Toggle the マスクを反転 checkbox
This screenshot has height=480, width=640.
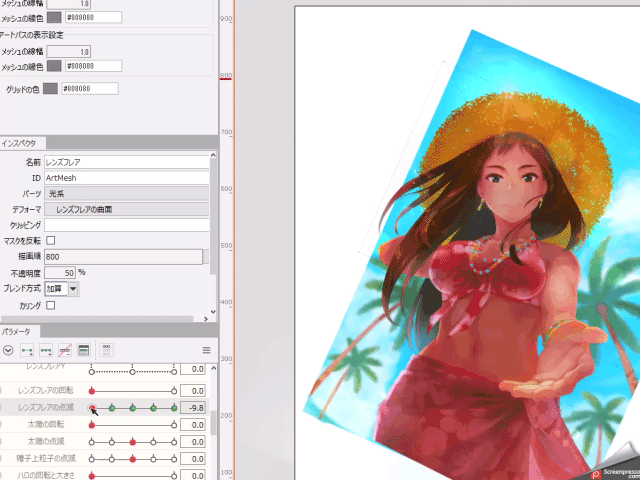[x=51, y=240]
